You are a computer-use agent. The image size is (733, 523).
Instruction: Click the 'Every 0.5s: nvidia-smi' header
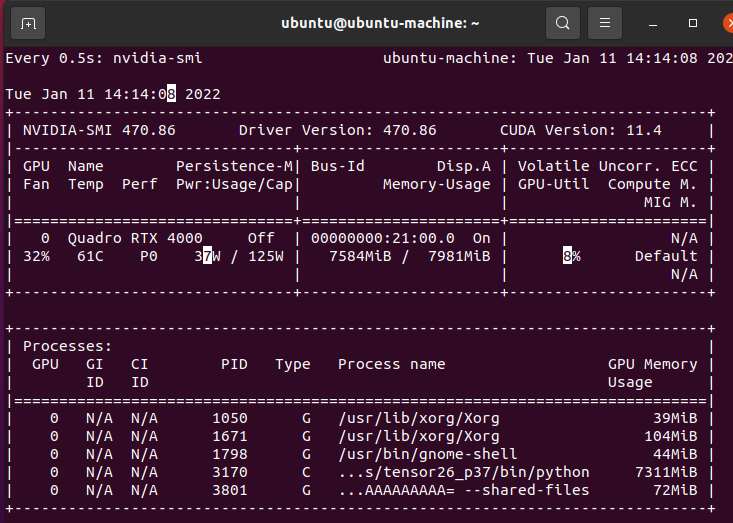pos(104,58)
